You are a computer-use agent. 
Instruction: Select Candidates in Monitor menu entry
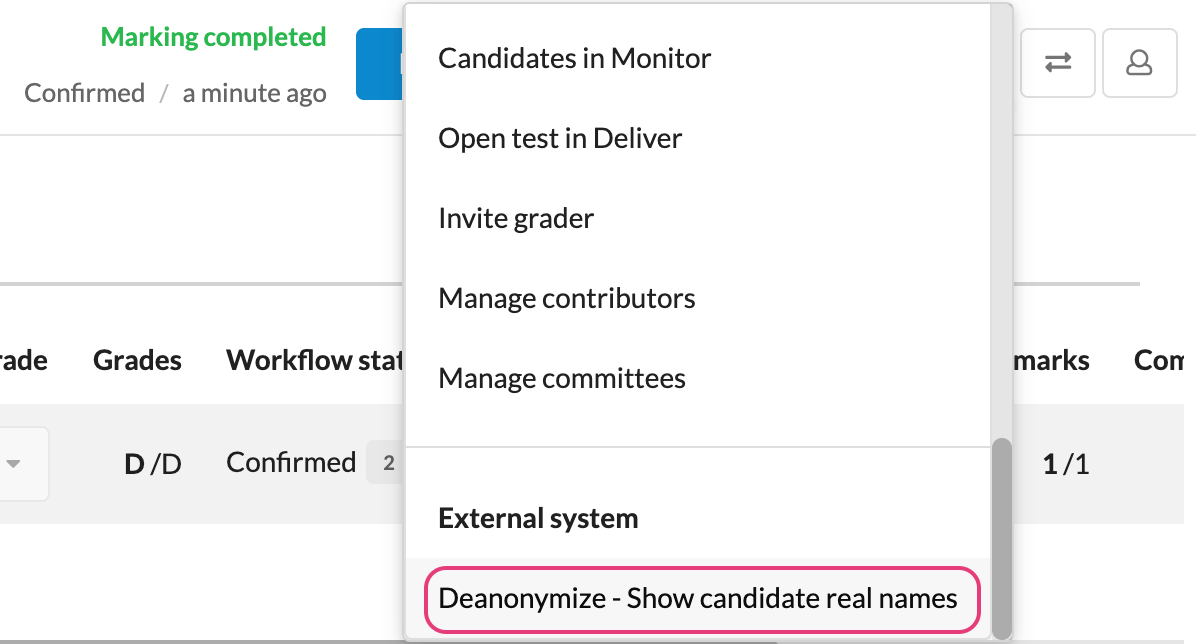574,58
